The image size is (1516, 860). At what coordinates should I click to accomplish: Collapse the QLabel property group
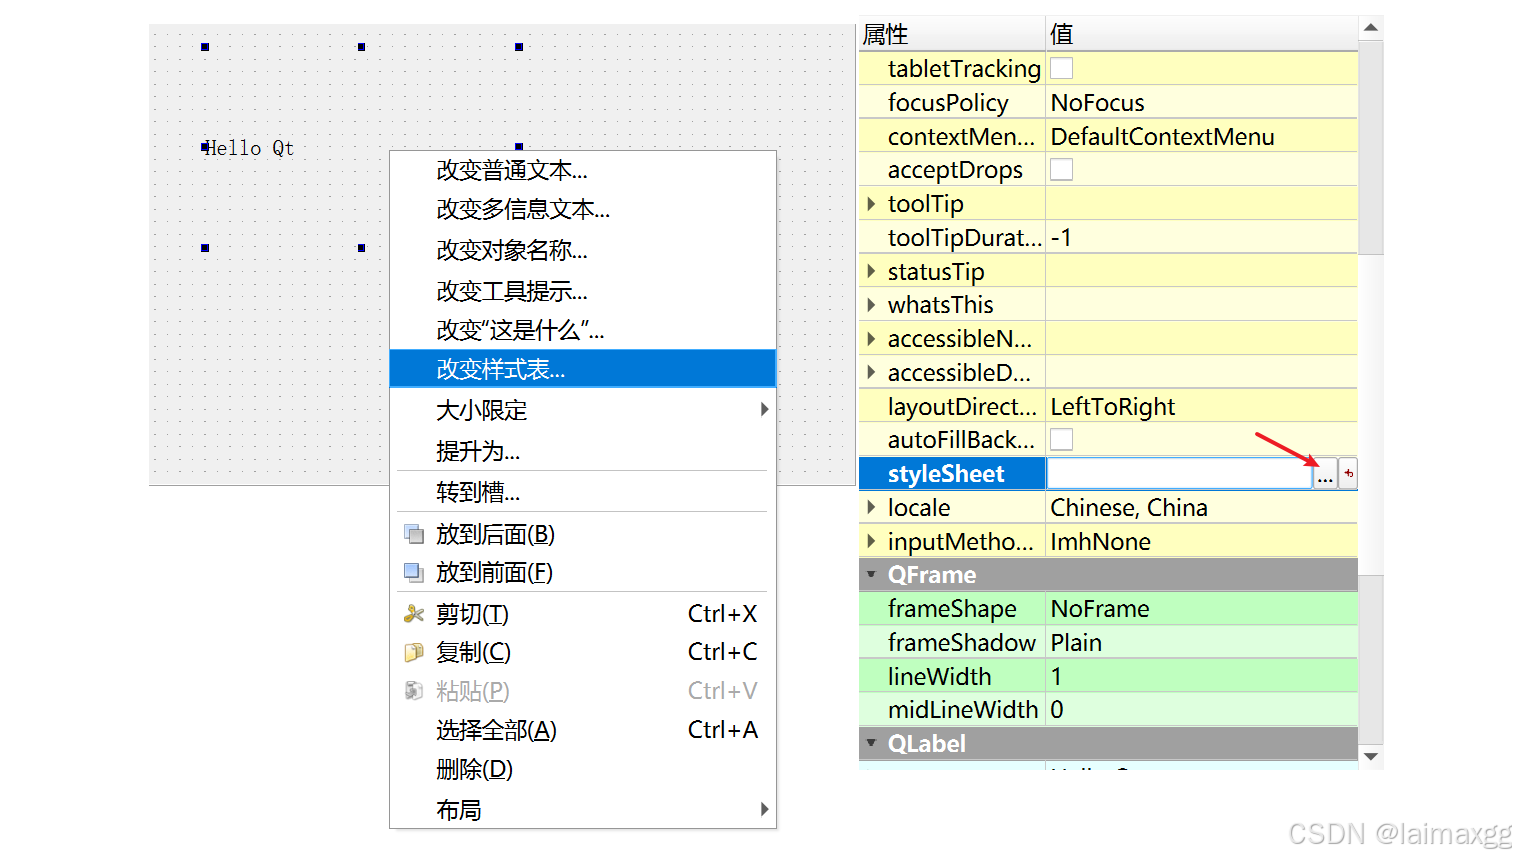point(871,743)
